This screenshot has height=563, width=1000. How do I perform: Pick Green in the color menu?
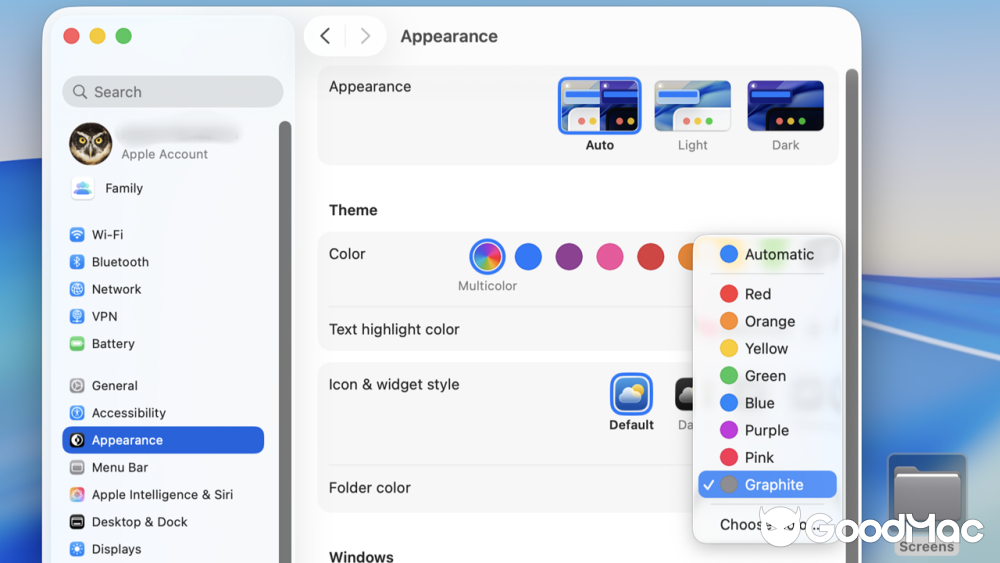[x=767, y=376]
